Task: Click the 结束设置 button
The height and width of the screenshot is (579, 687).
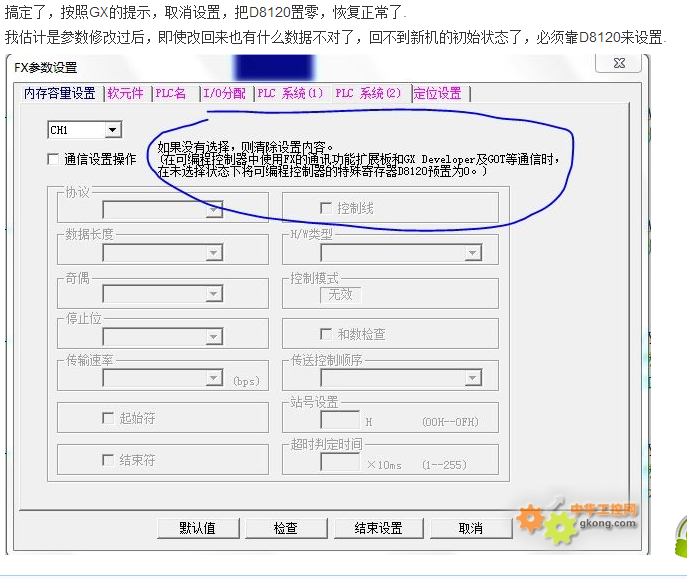Action: coord(378,528)
